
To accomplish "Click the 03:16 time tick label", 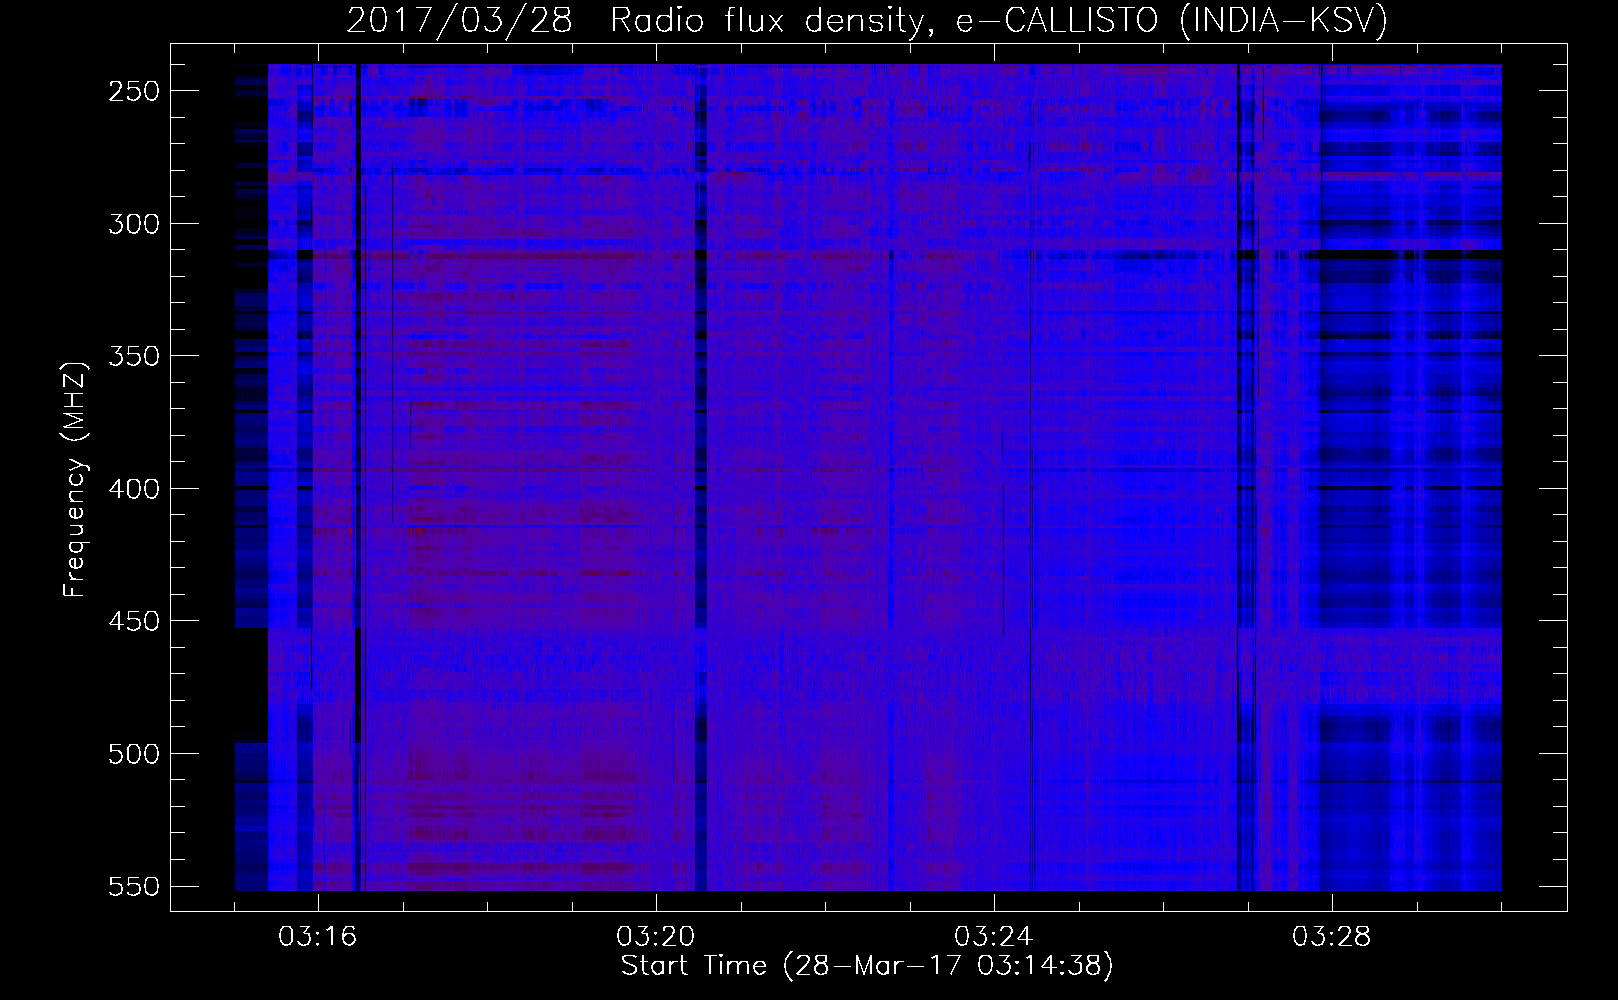I will point(318,937).
